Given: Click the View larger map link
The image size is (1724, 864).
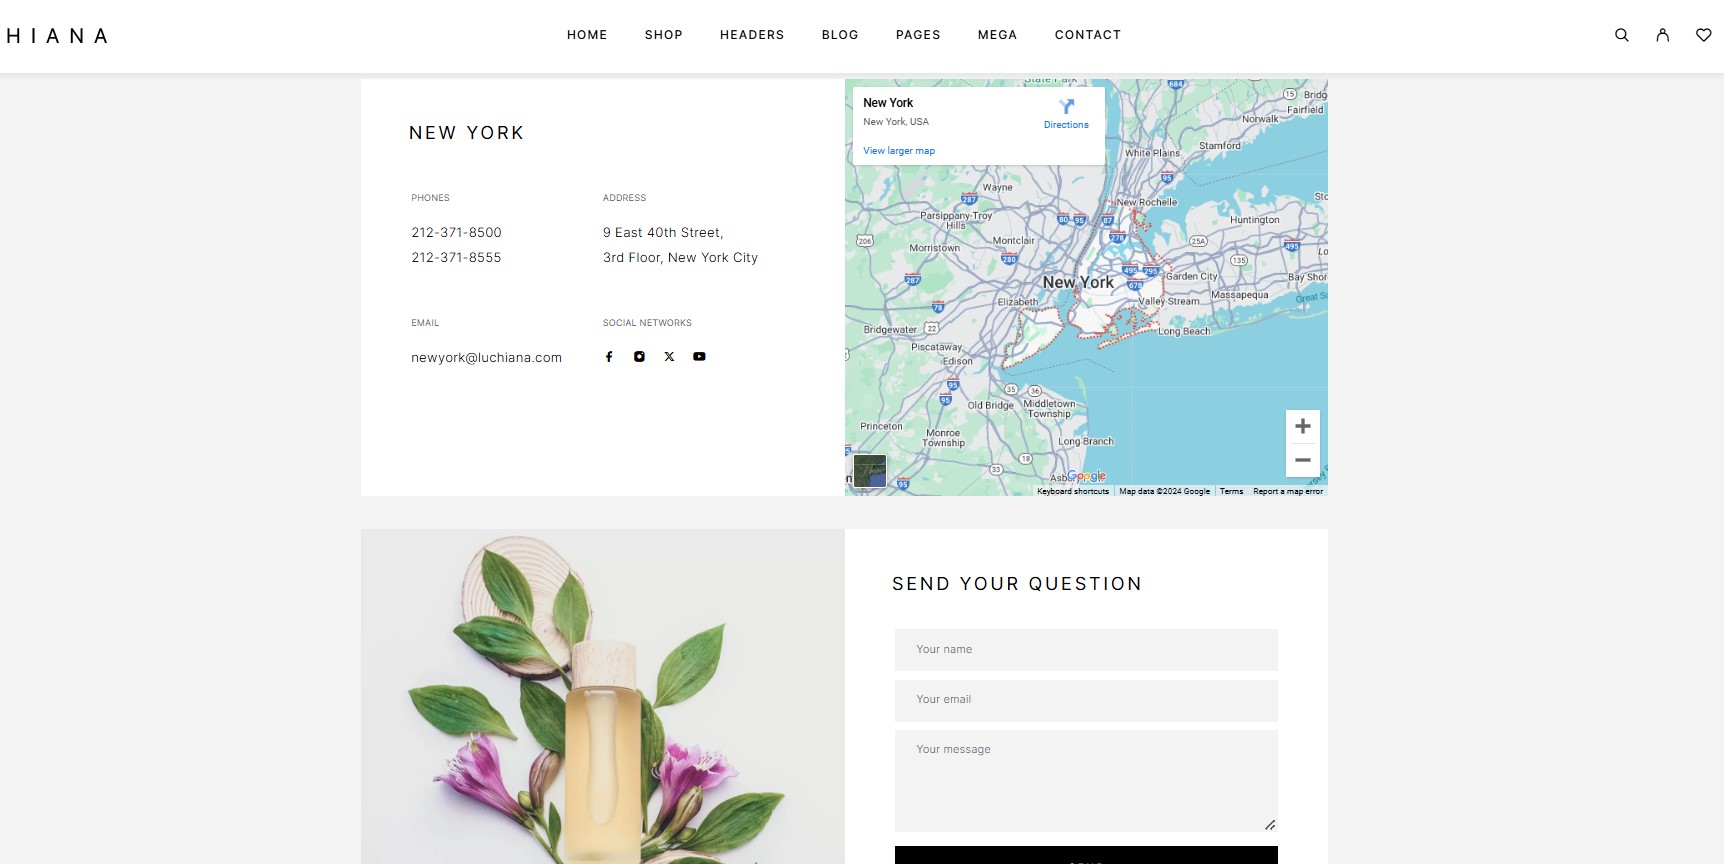Looking at the screenshot, I should (899, 151).
